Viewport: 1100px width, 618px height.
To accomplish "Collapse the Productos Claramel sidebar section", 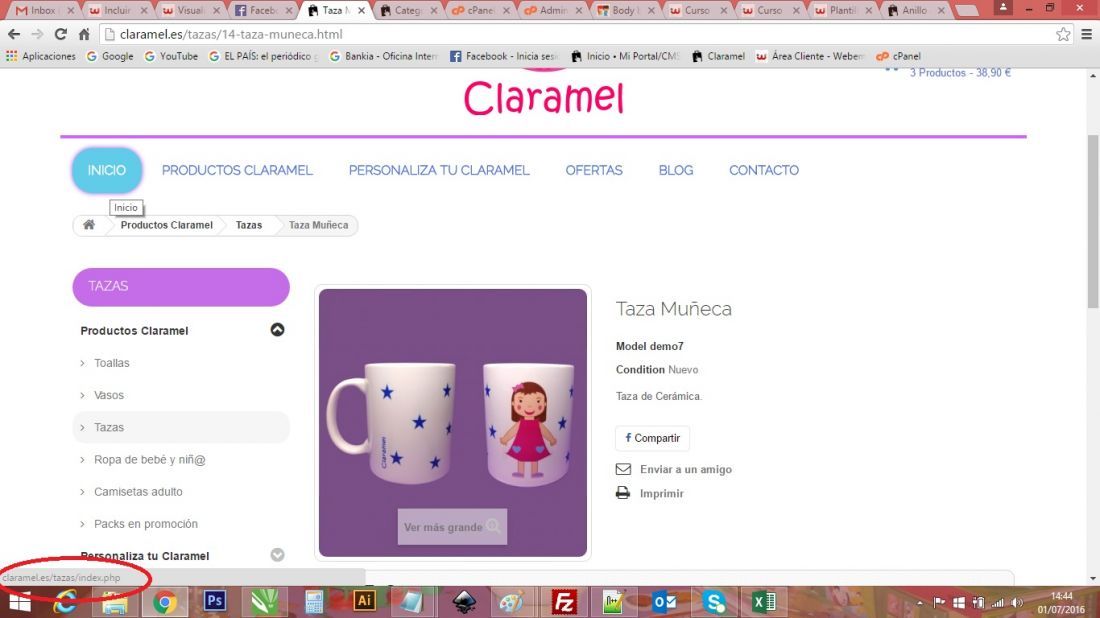I will pyautogui.click(x=277, y=330).
